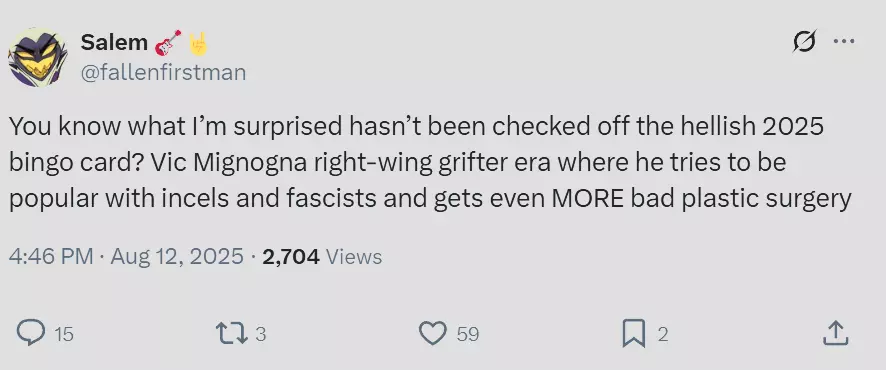Open the Grok slashed-circle icon
Viewport: 886px width, 370px height.
(804, 42)
